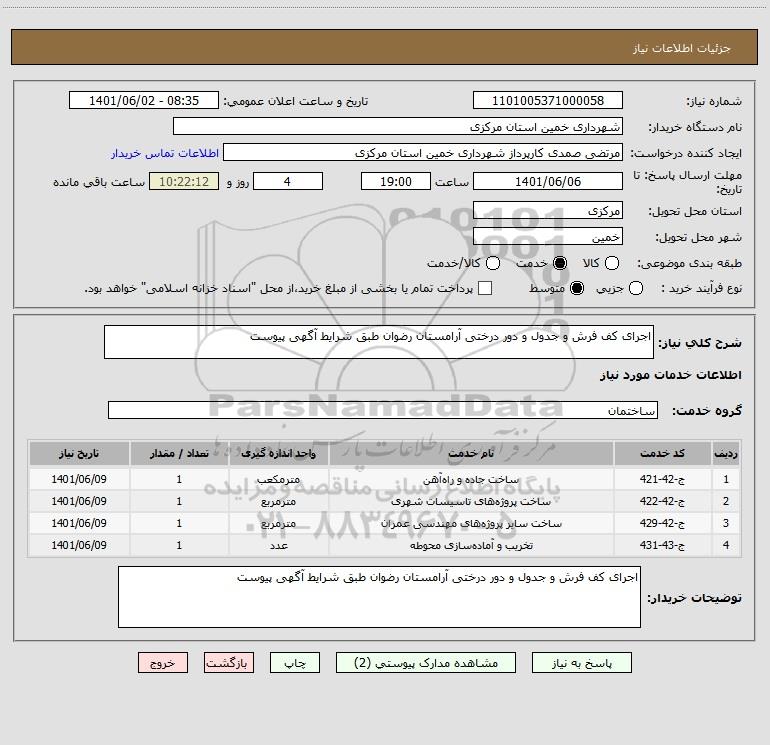770x745 pixels.
Task: Click ساخت پروژه‌های تاسیسات شهری service name
Action: (471, 501)
